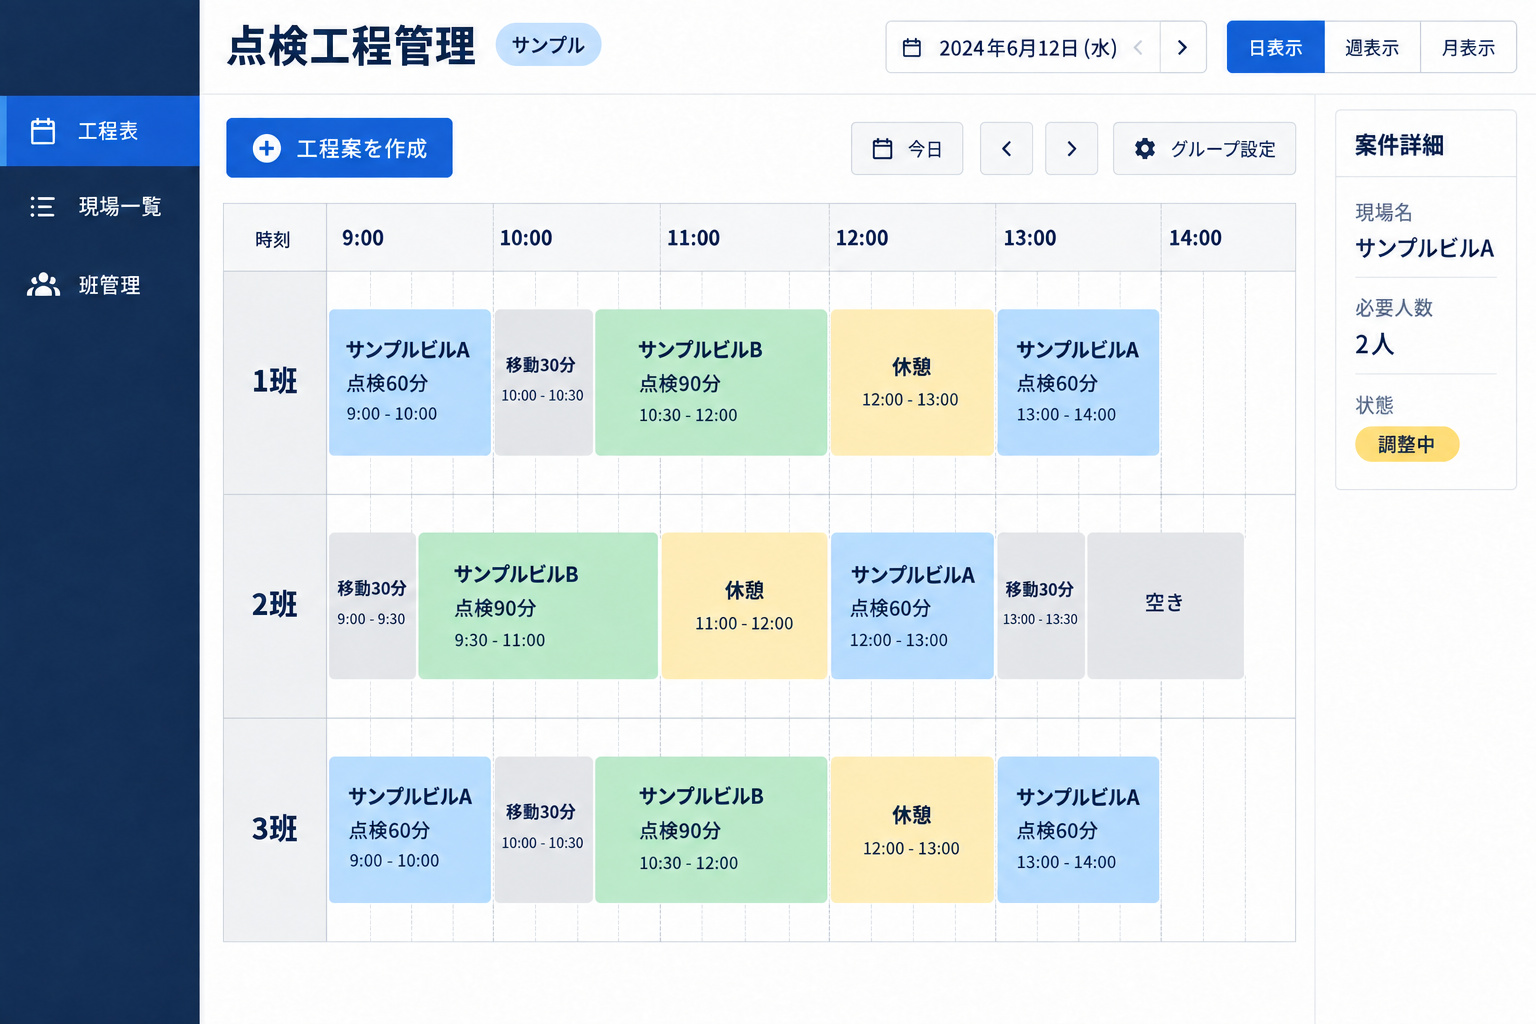The width and height of the screenshot is (1536, 1024).
Task: Select 2班 サンプルビルA 12:00 - 13:00 block
Action: pyautogui.click(x=912, y=606)
